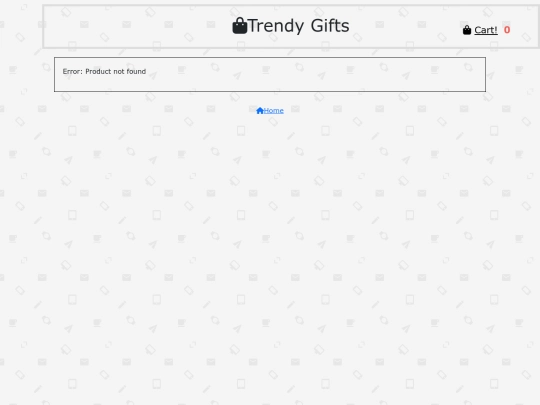Viewport: 540px width, 405px height.
Task: Click the small bag icon next to Cart!
Action: (x=467, y=30)
